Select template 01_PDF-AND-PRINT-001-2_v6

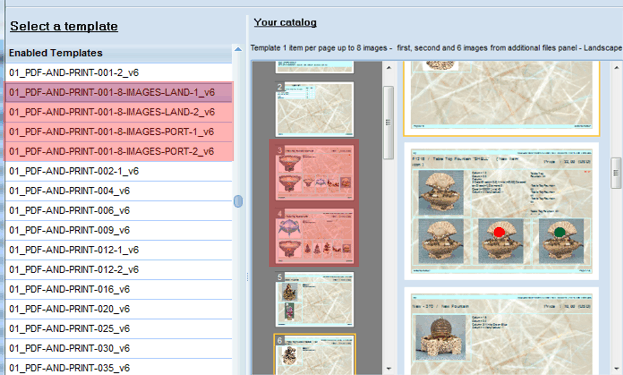pyautogui.click(x=119, y=73)
